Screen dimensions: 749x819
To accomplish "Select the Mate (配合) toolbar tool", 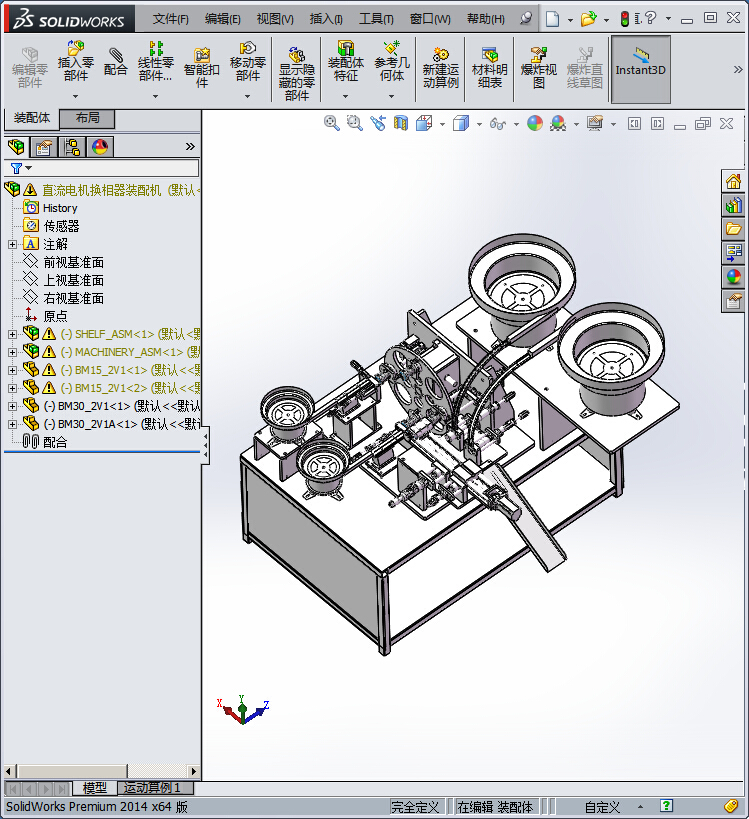I will tap(115, 62).
